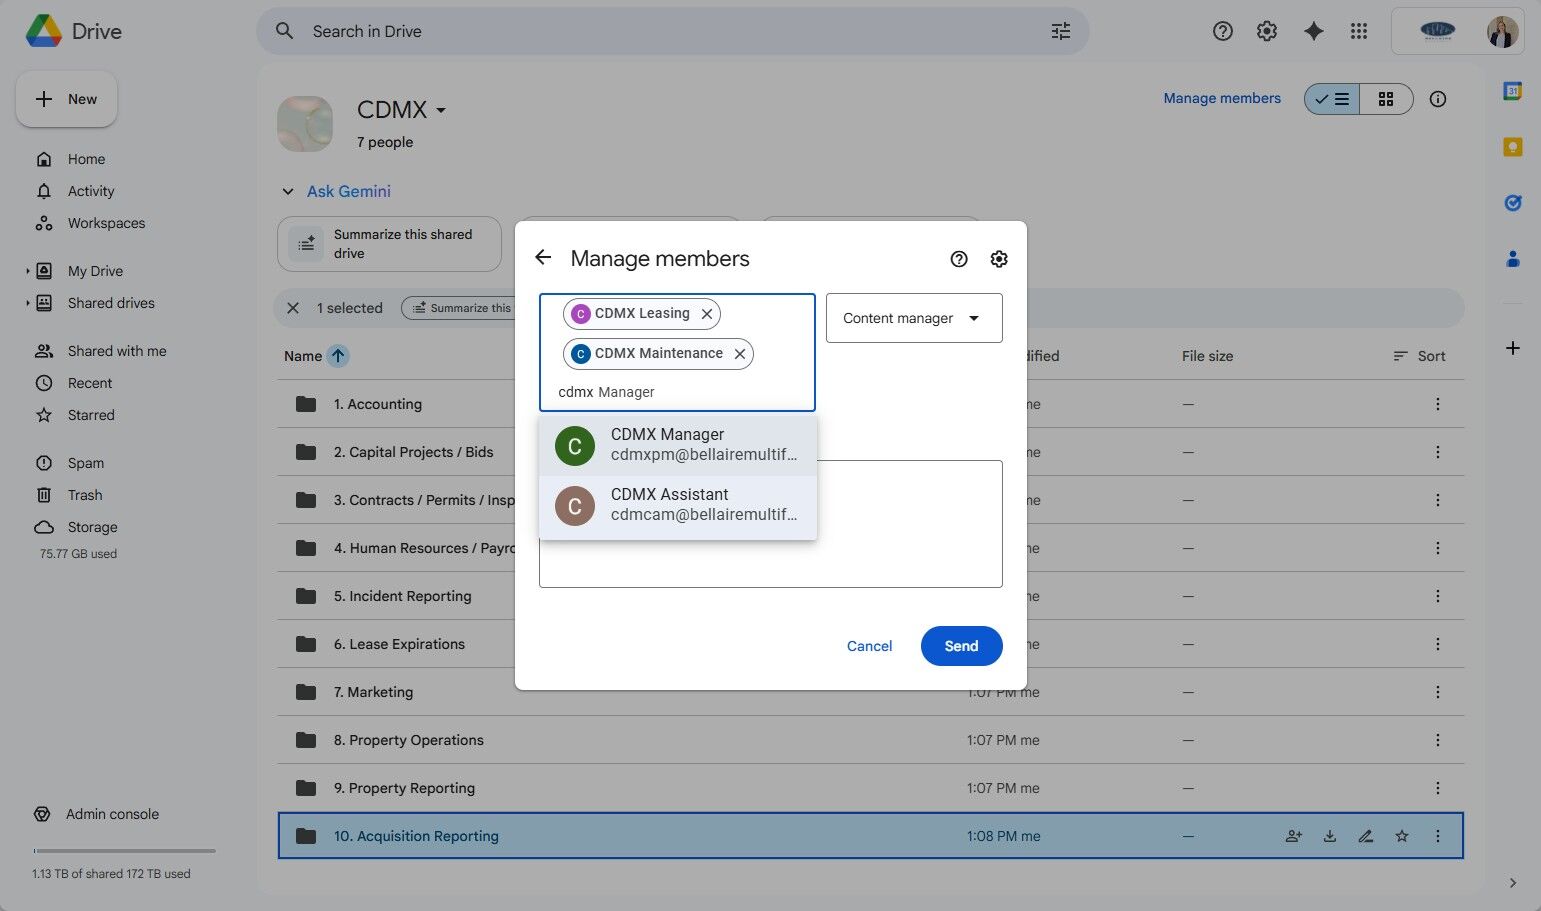Switch to list layout view
Image resolution: width=1541 pixels, height=911 pixels.
1332,99
